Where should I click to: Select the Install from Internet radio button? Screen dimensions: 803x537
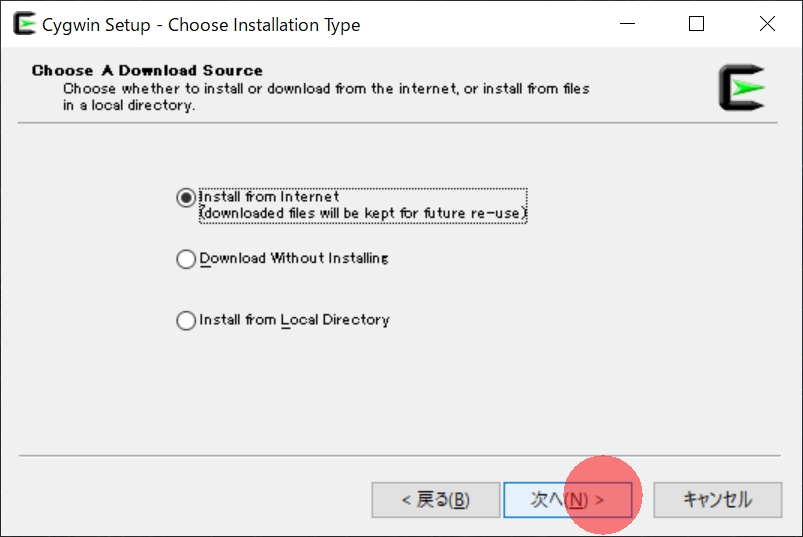186,198
